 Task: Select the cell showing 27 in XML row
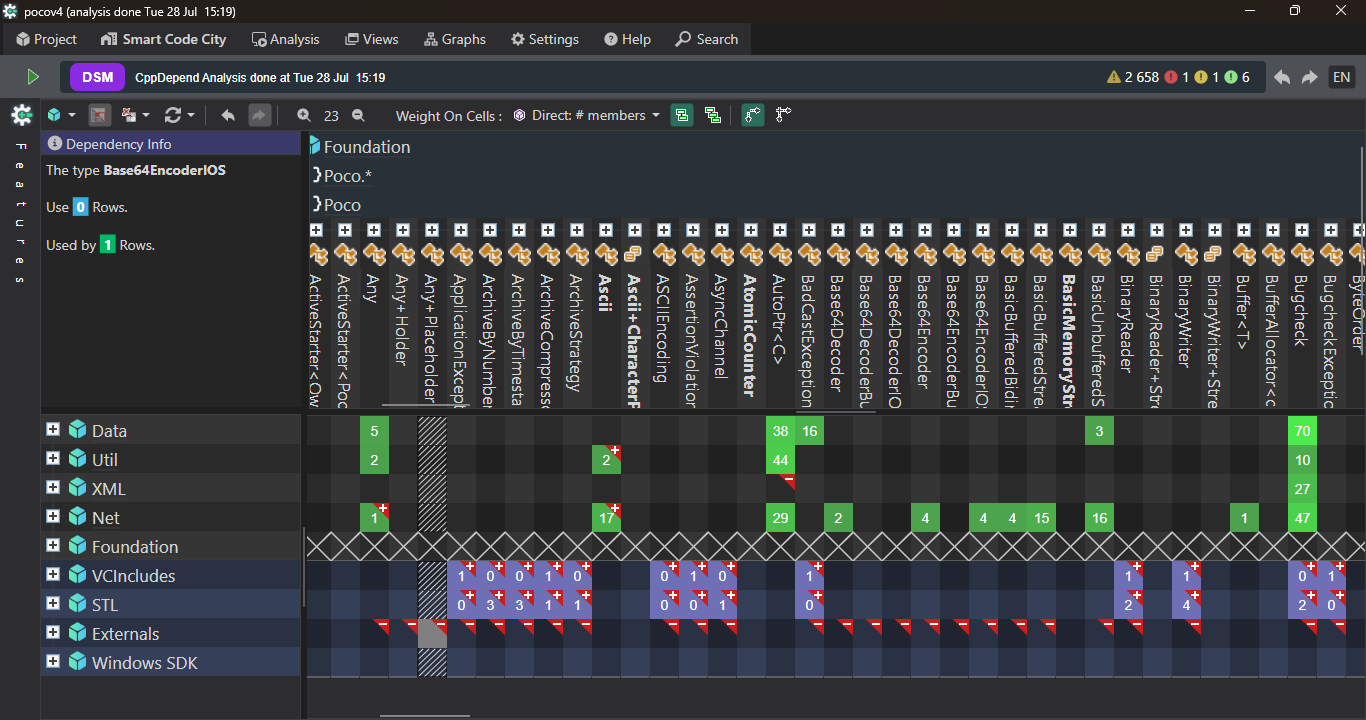(1302, 489)
